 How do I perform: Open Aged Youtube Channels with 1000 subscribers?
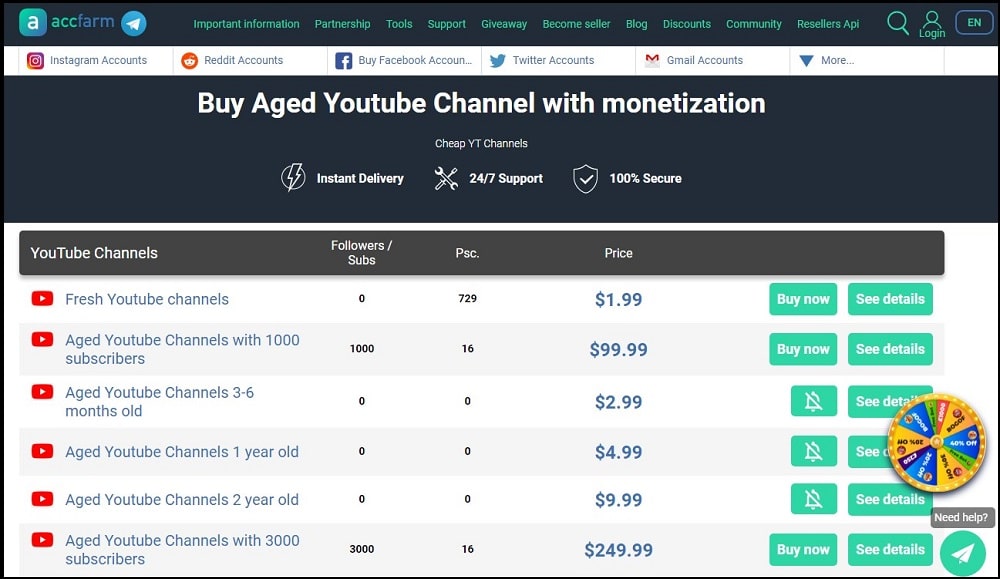[x=182, y=349]
